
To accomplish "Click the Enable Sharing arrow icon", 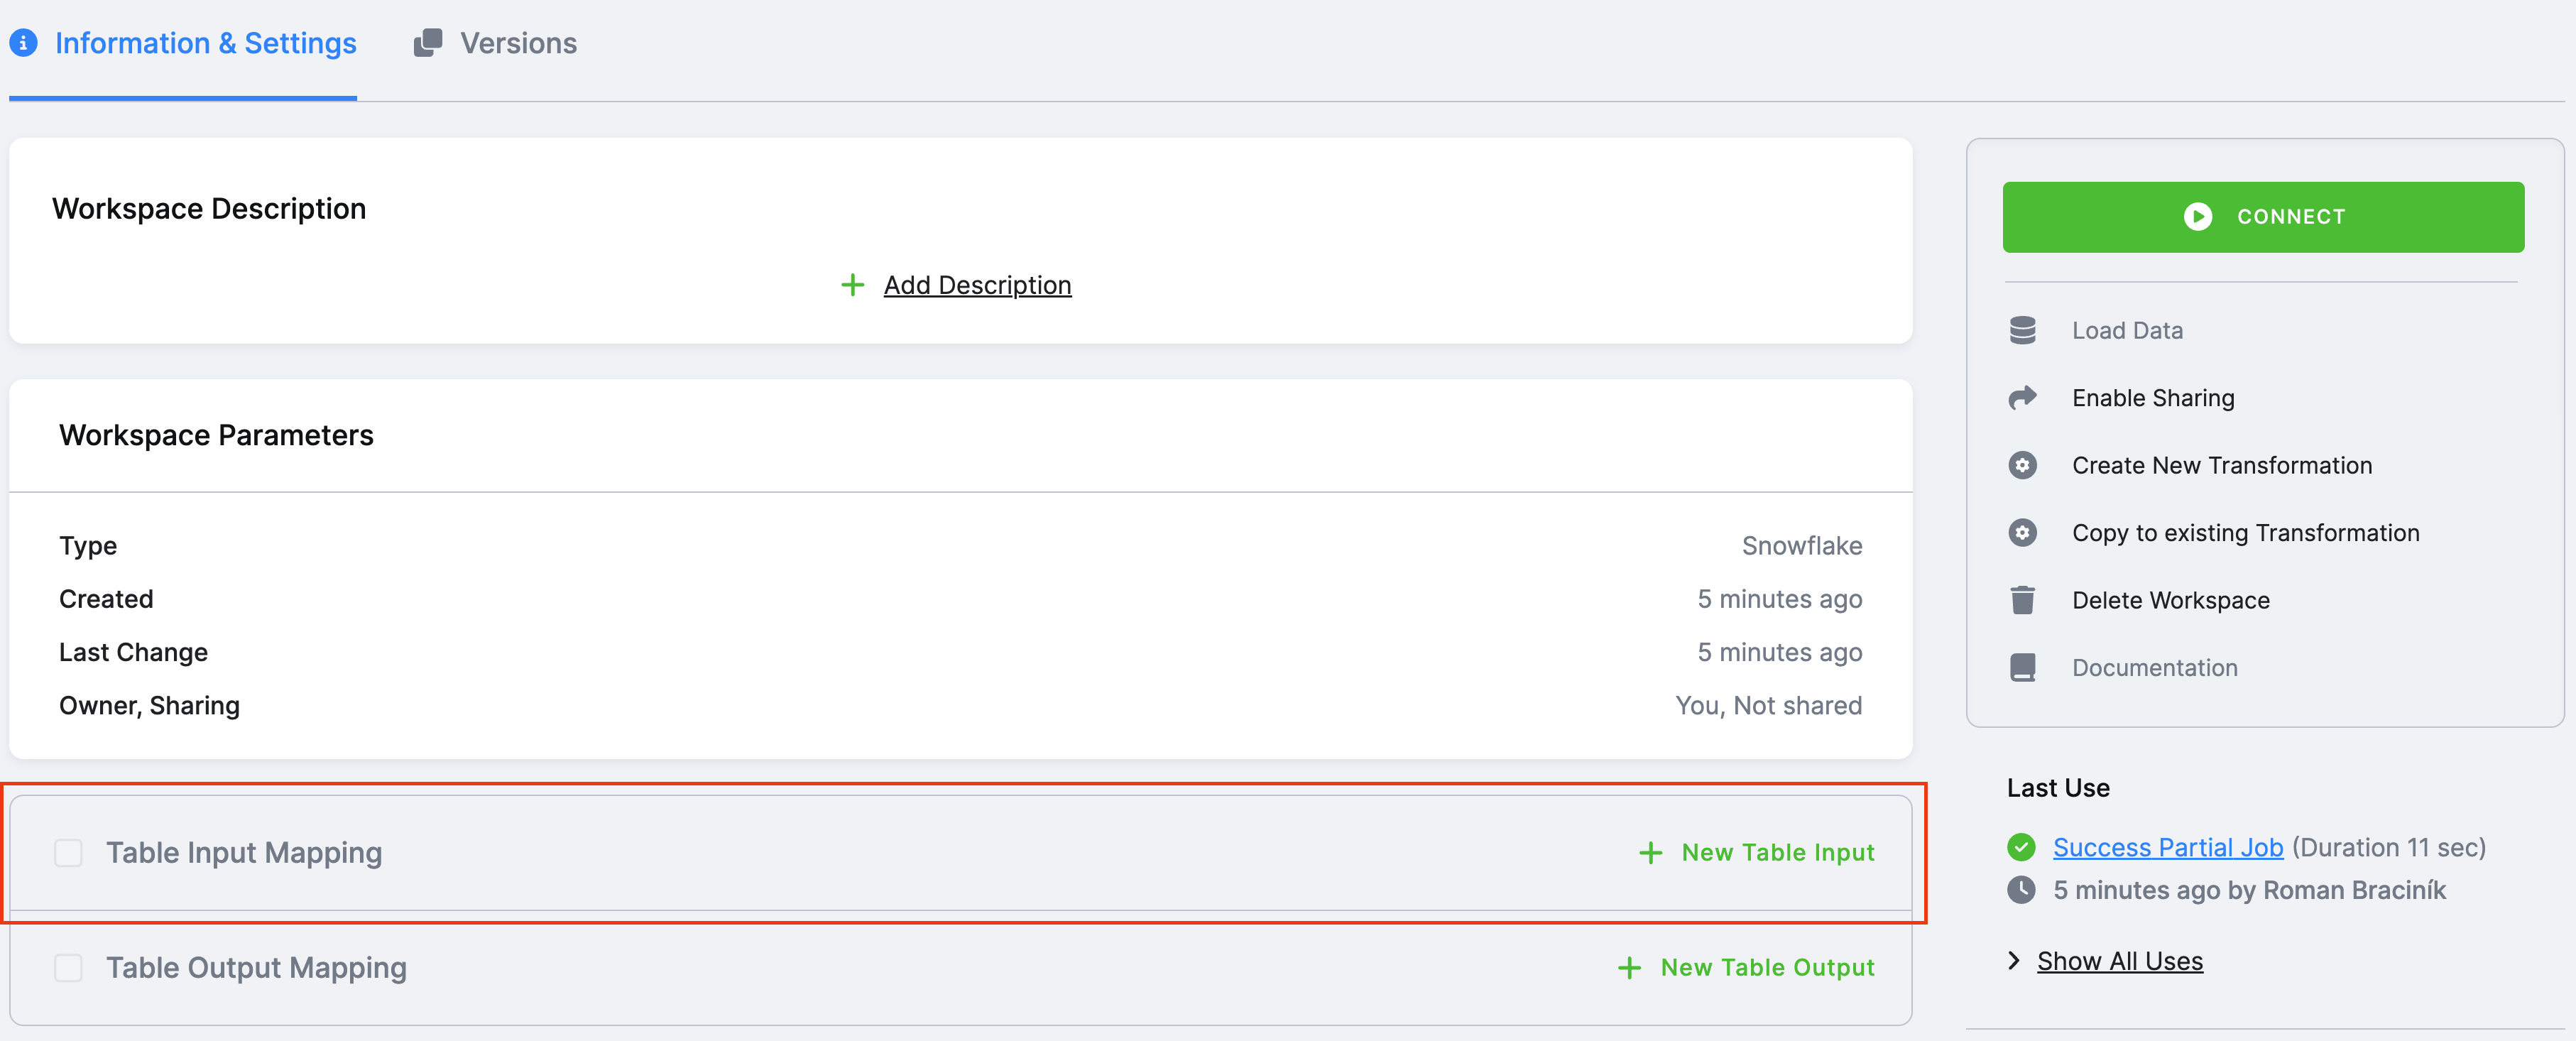I will [2022, 398].
